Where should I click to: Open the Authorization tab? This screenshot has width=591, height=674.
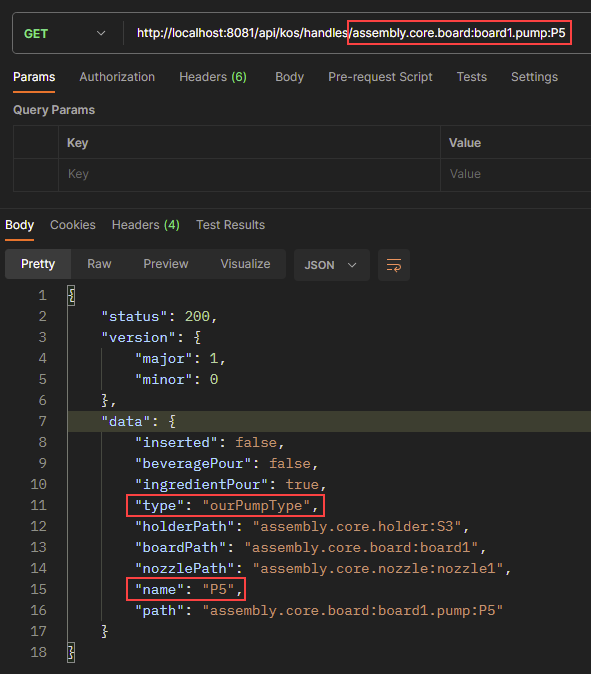coord(117,77)
